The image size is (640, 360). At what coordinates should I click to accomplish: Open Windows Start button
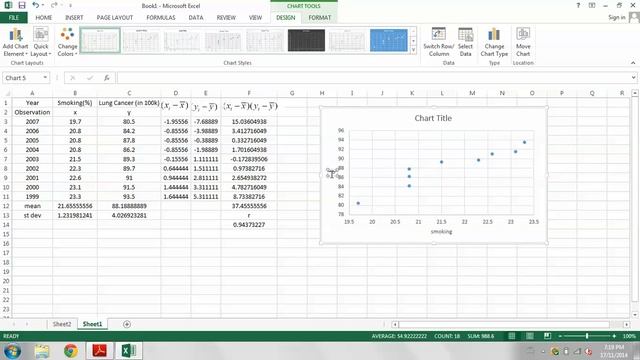pos(12,351)
